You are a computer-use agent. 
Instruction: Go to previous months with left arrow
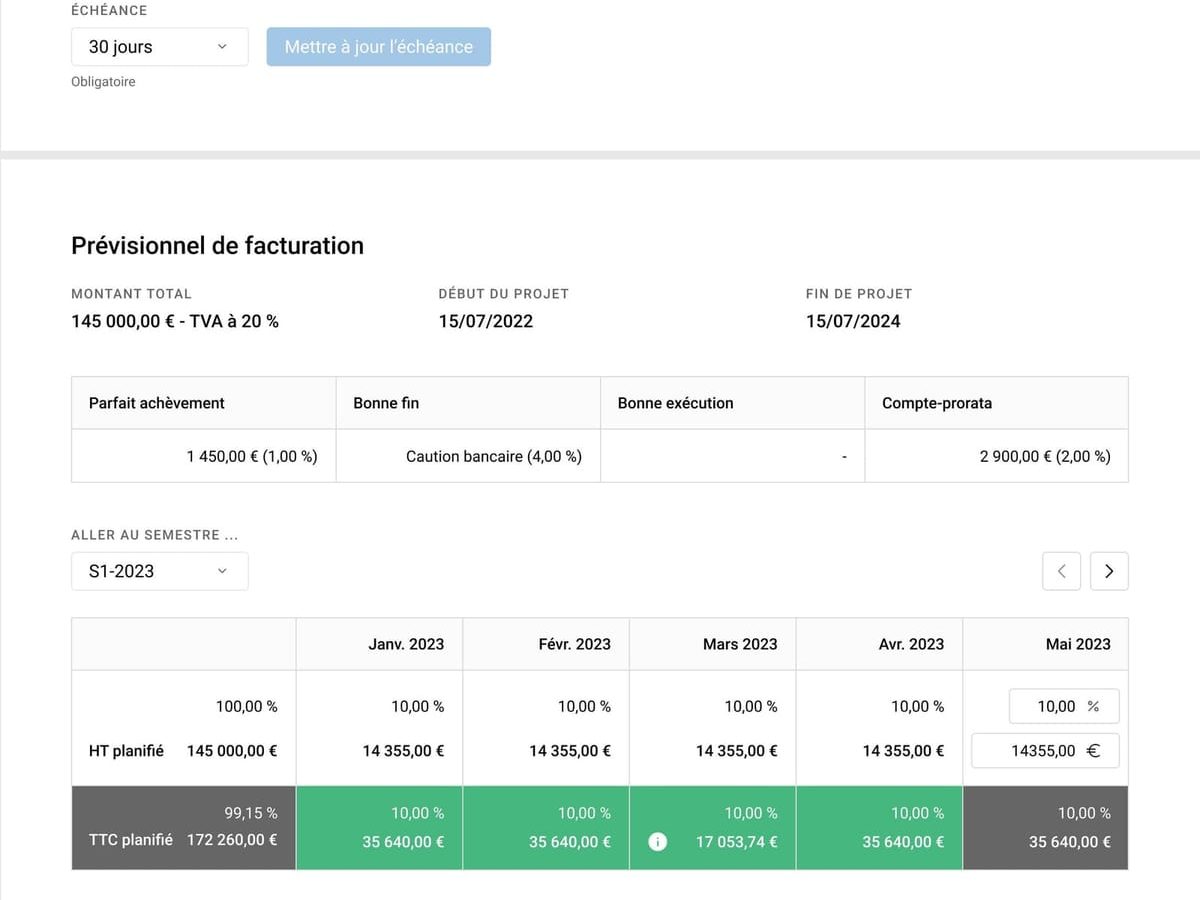tap(1061, 571)
